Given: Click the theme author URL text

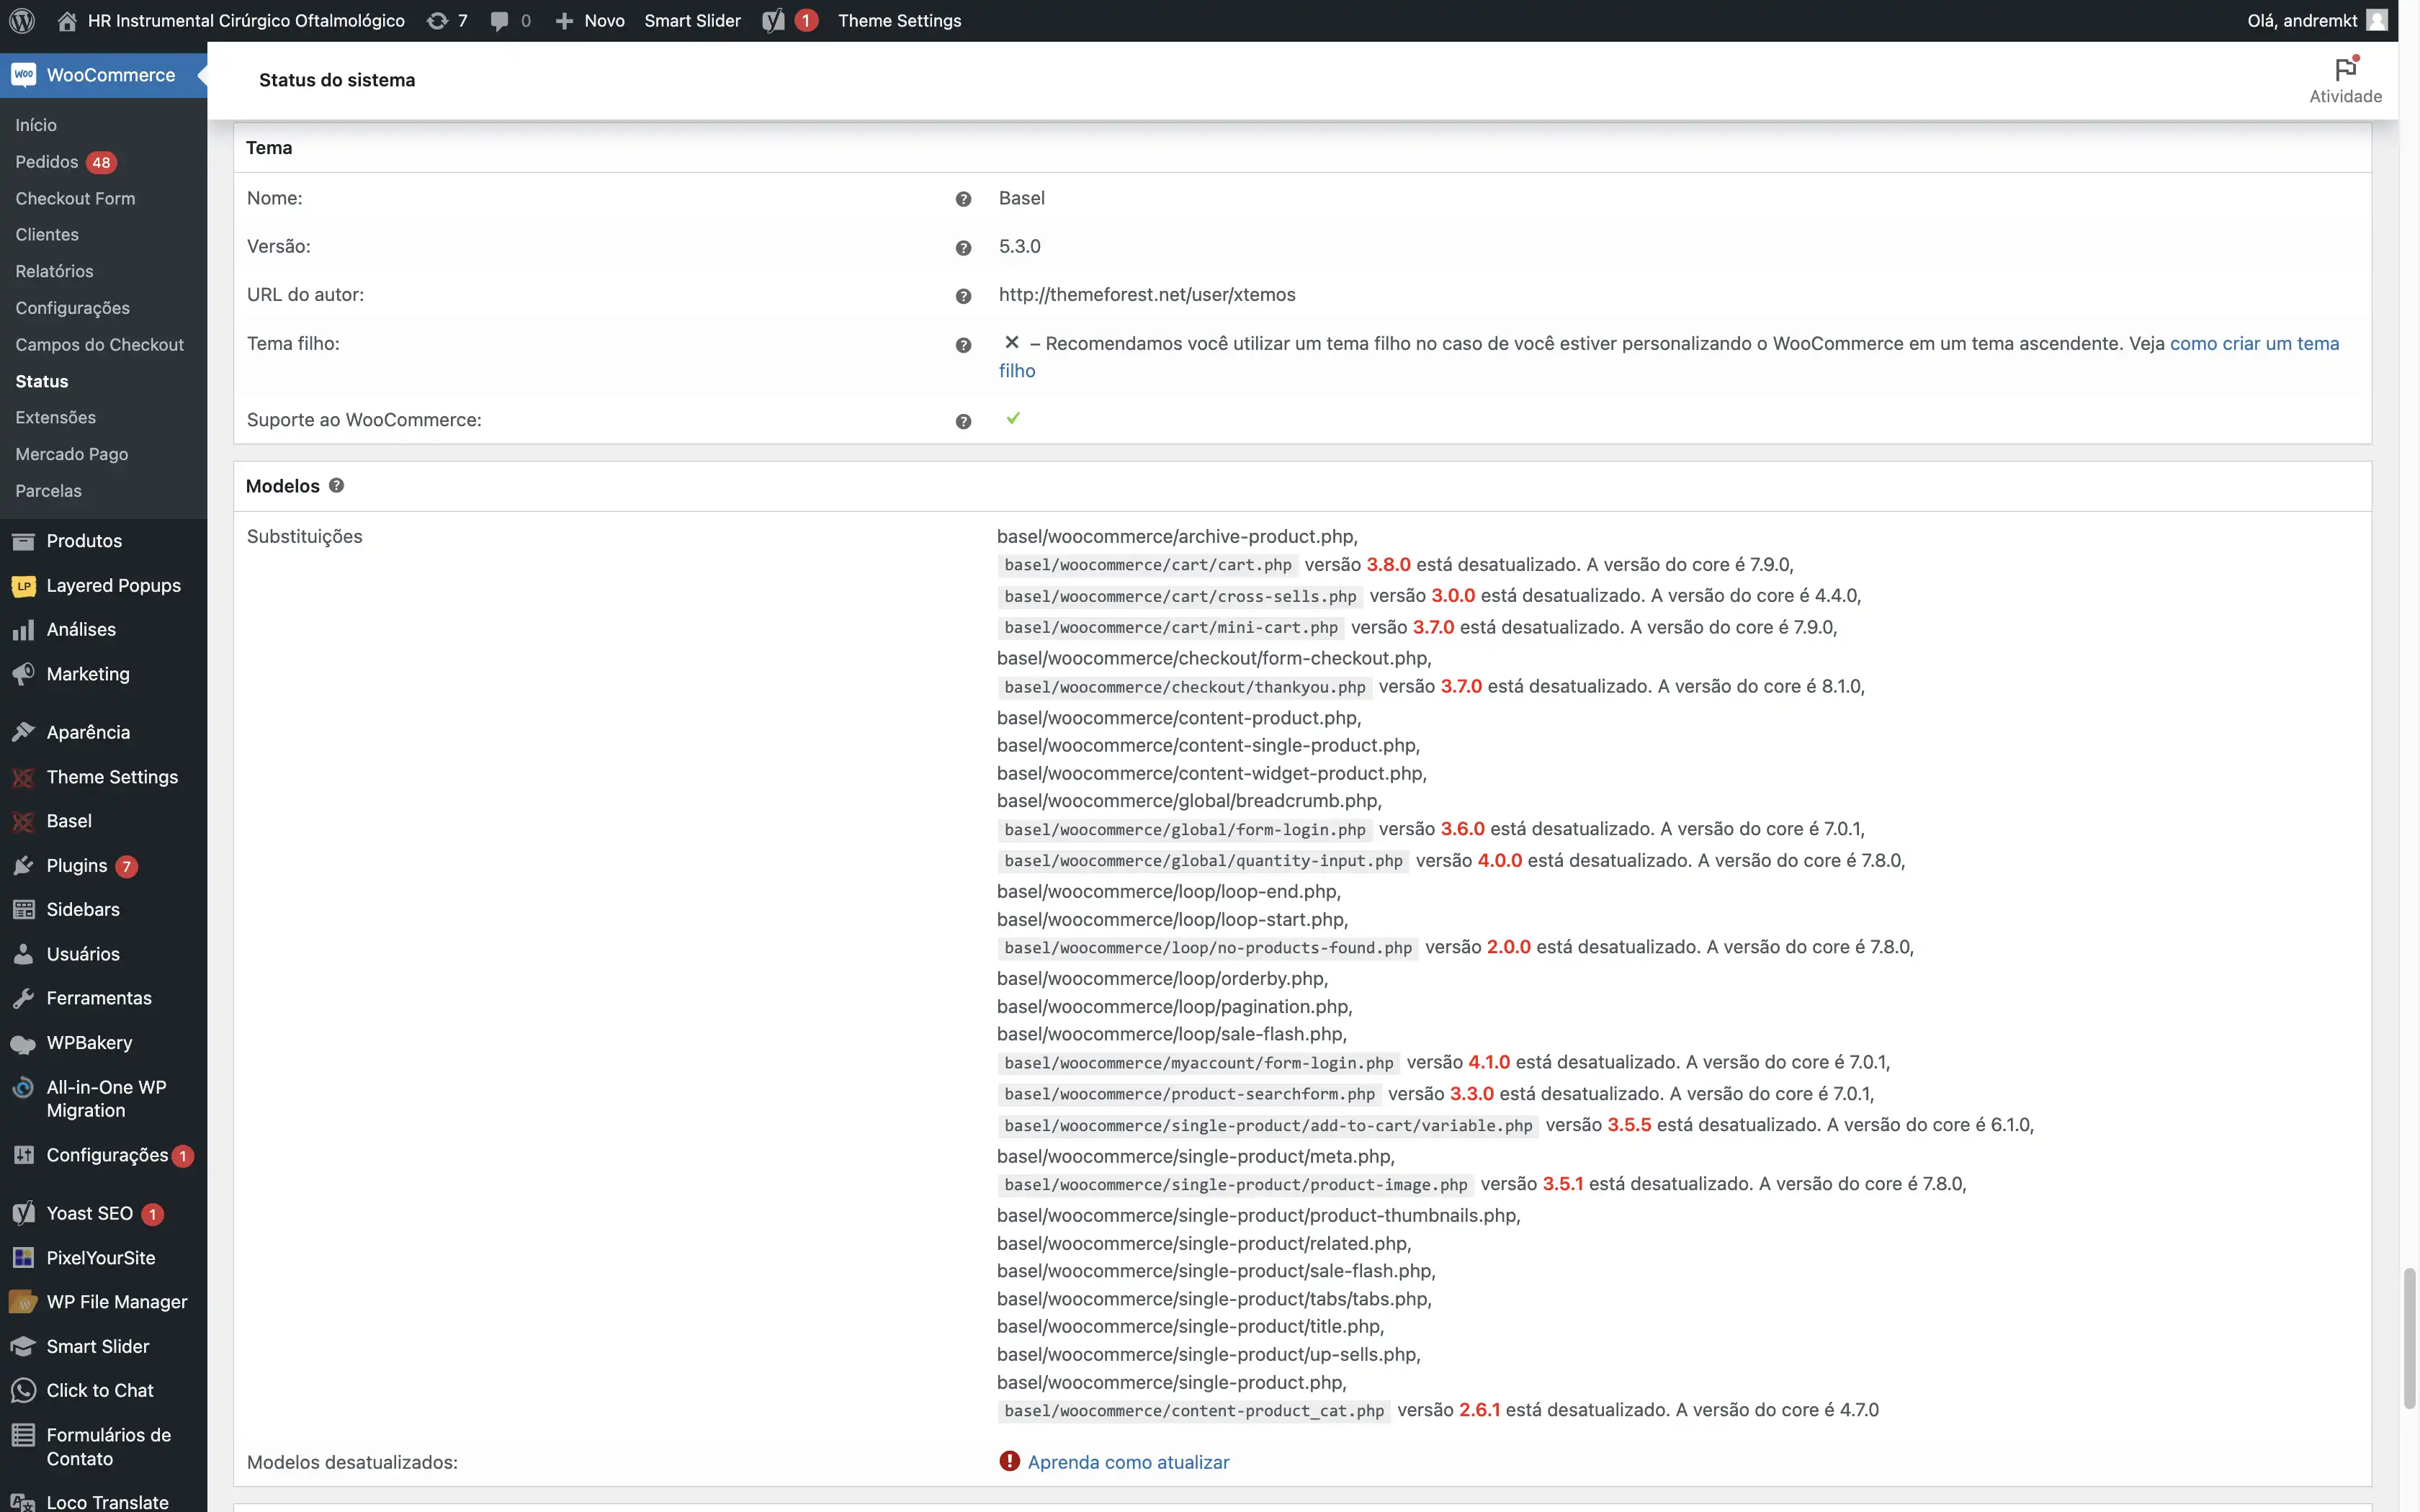Looking at the screenshot, I should (1146, 294).
